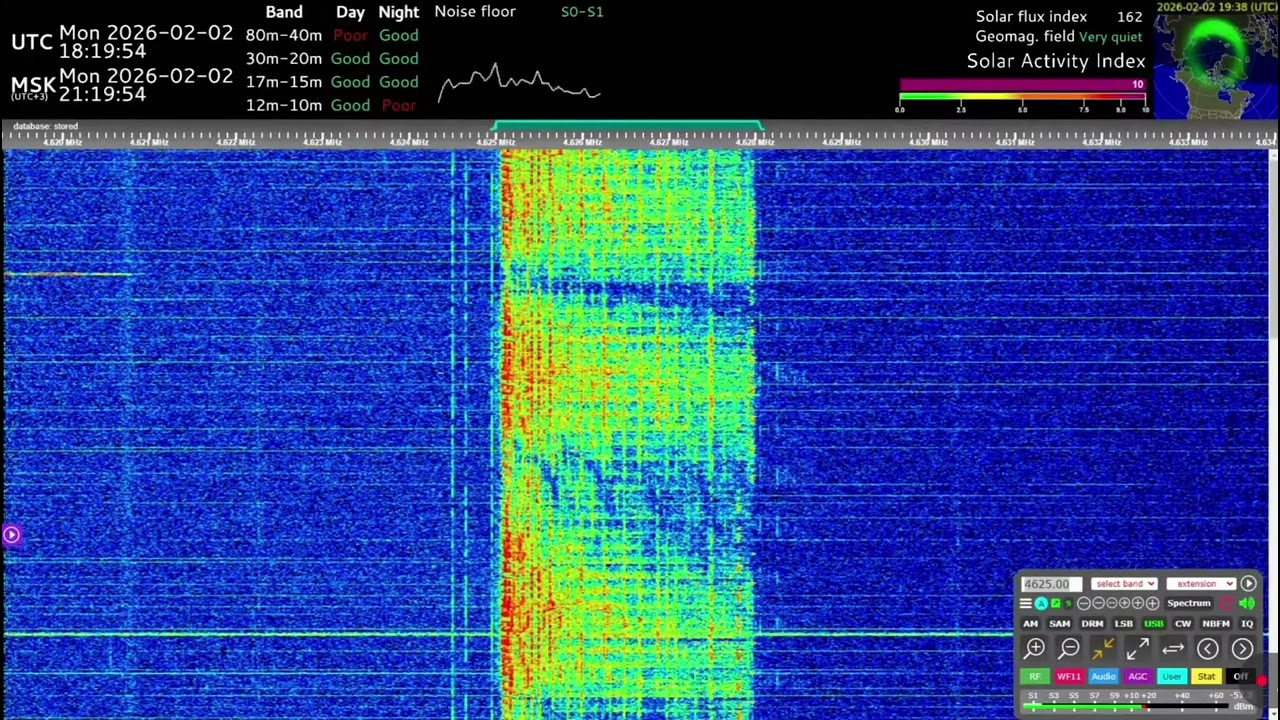Open the blue Audio tab

[1104, 677]
